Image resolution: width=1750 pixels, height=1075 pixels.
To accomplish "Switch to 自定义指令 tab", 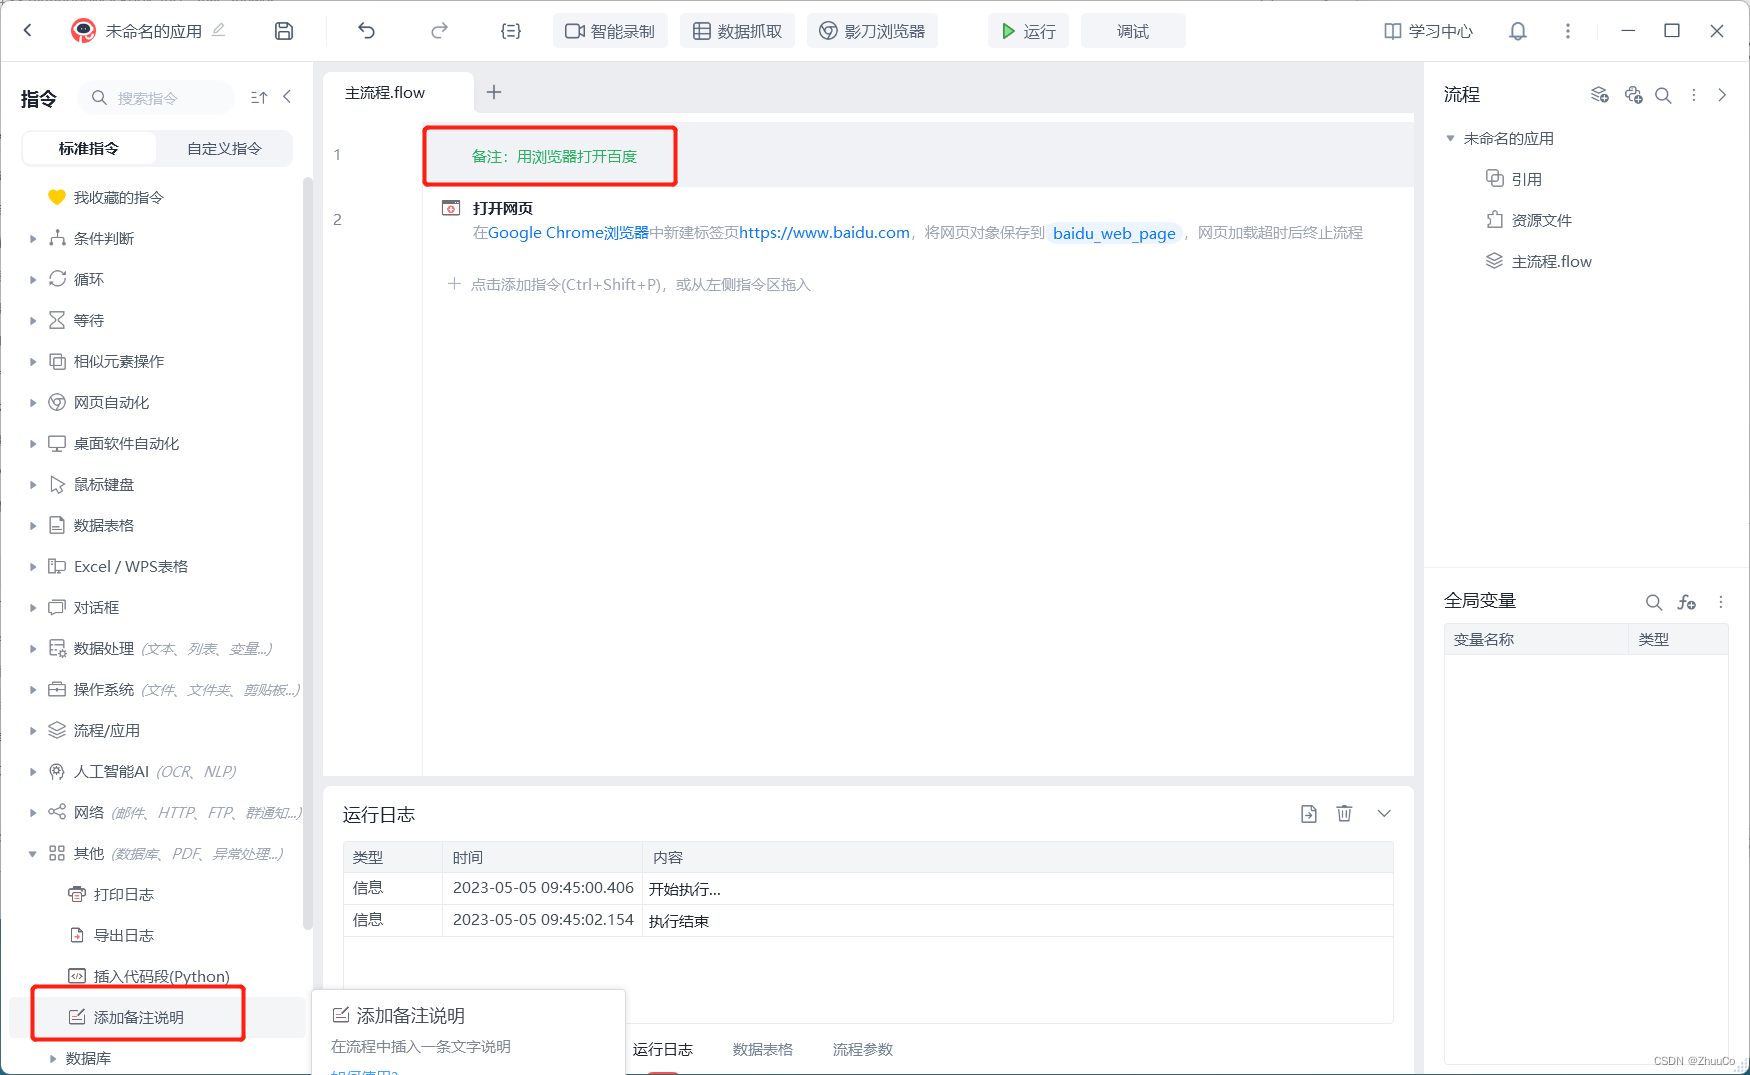I will click(225, 148).
